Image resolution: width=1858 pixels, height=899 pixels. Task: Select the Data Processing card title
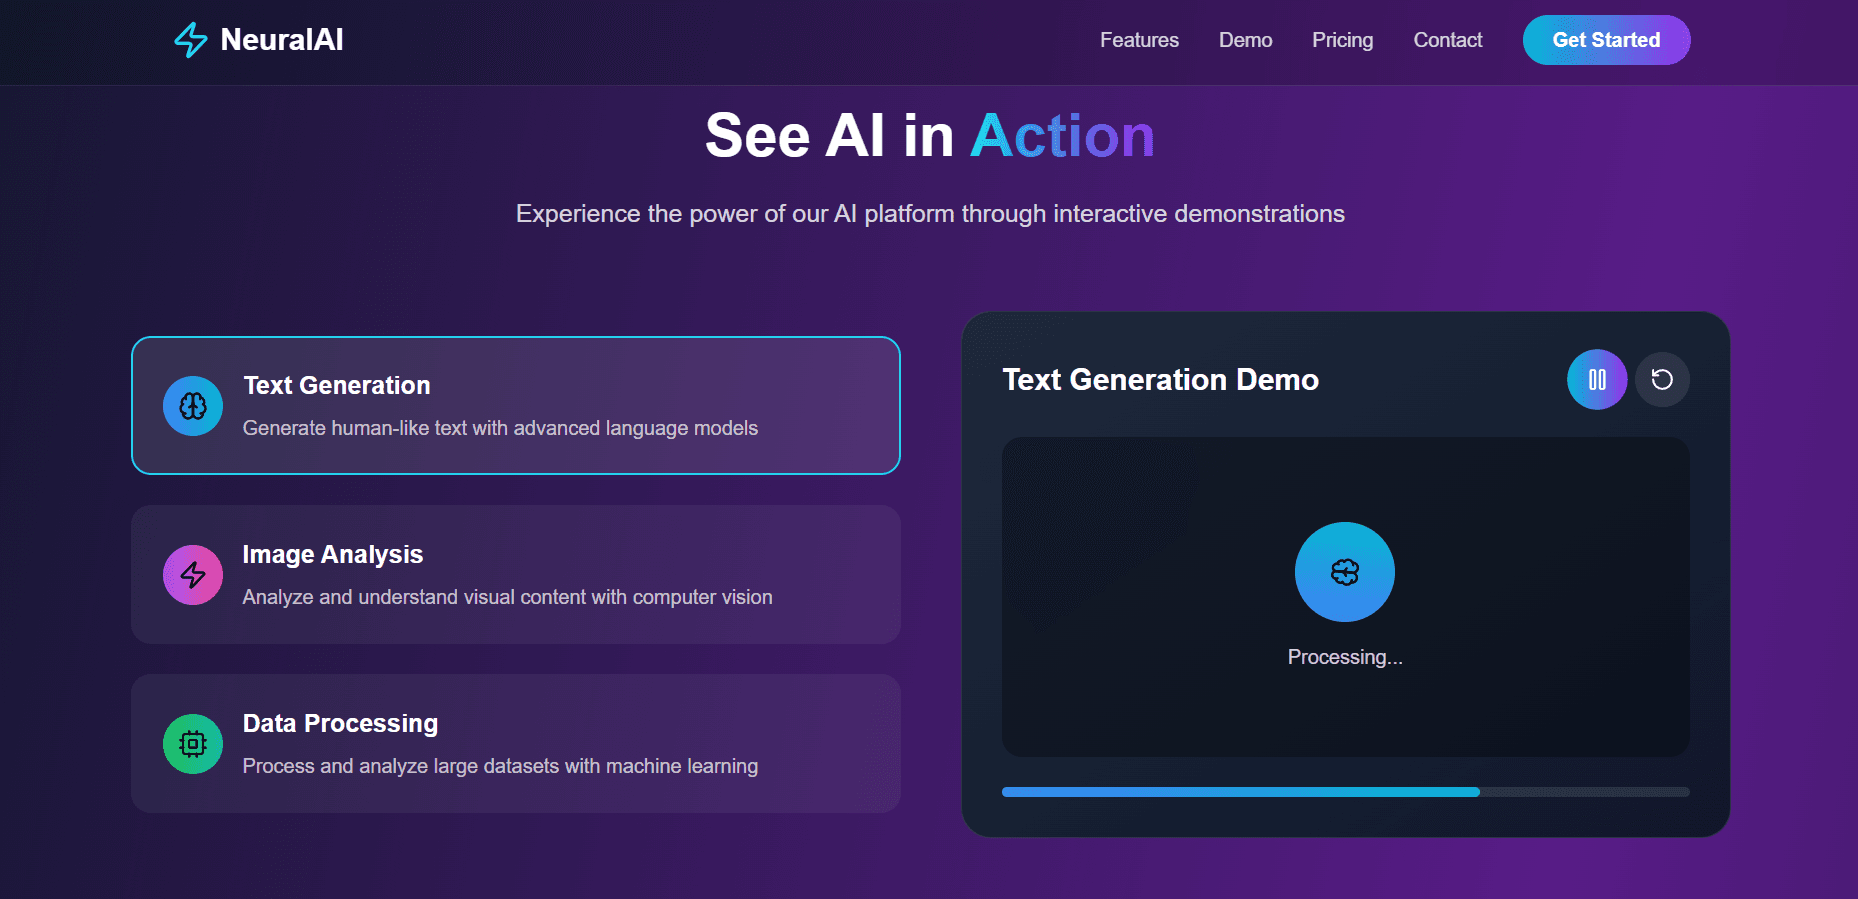(340, 723)
